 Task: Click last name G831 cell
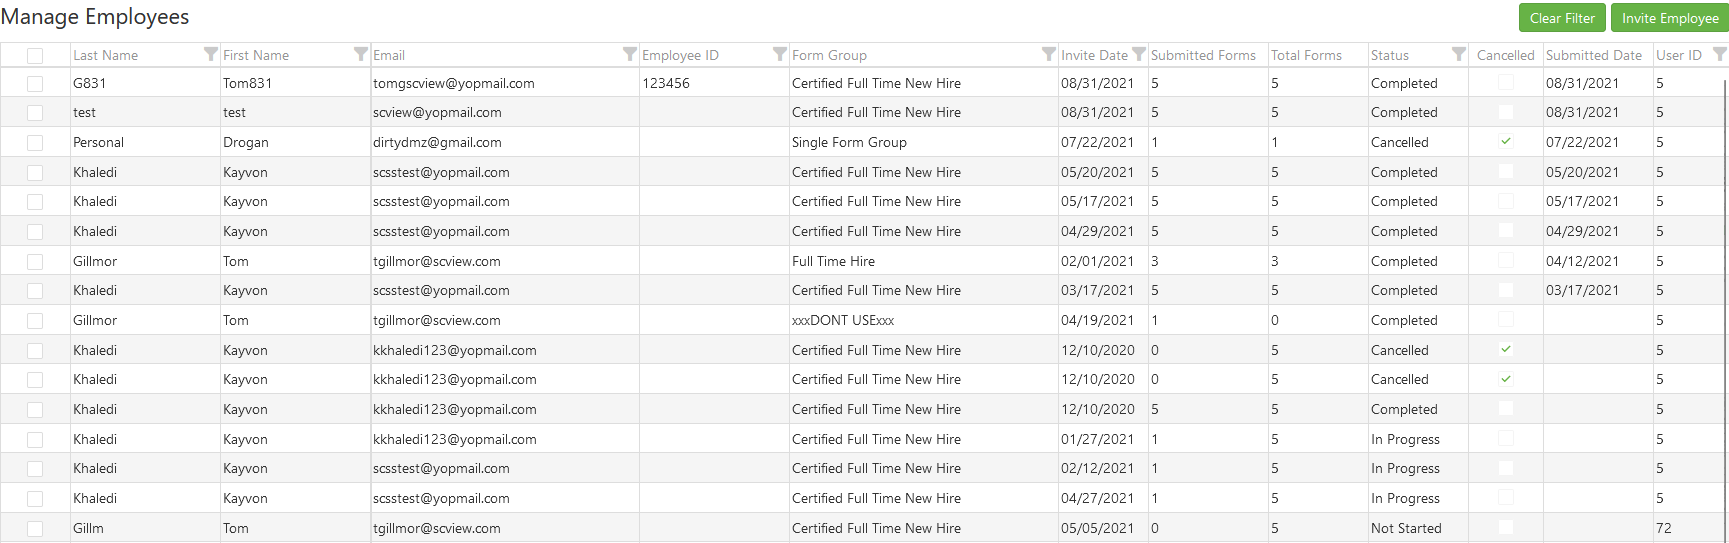[x=89, y=83]
